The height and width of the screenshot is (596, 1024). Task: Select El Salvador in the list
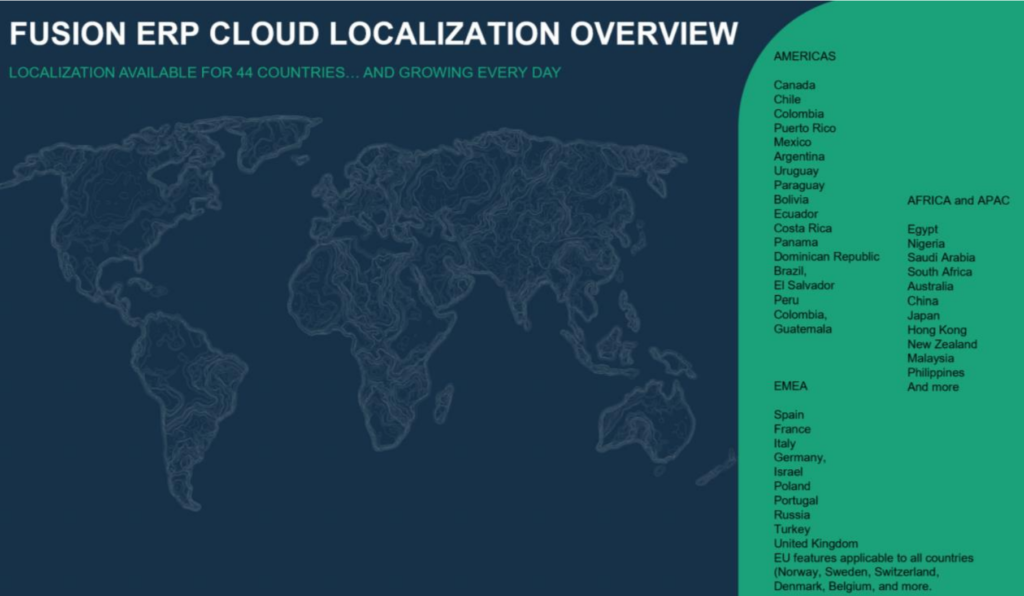pyautogui.click(x=804, y=286)
